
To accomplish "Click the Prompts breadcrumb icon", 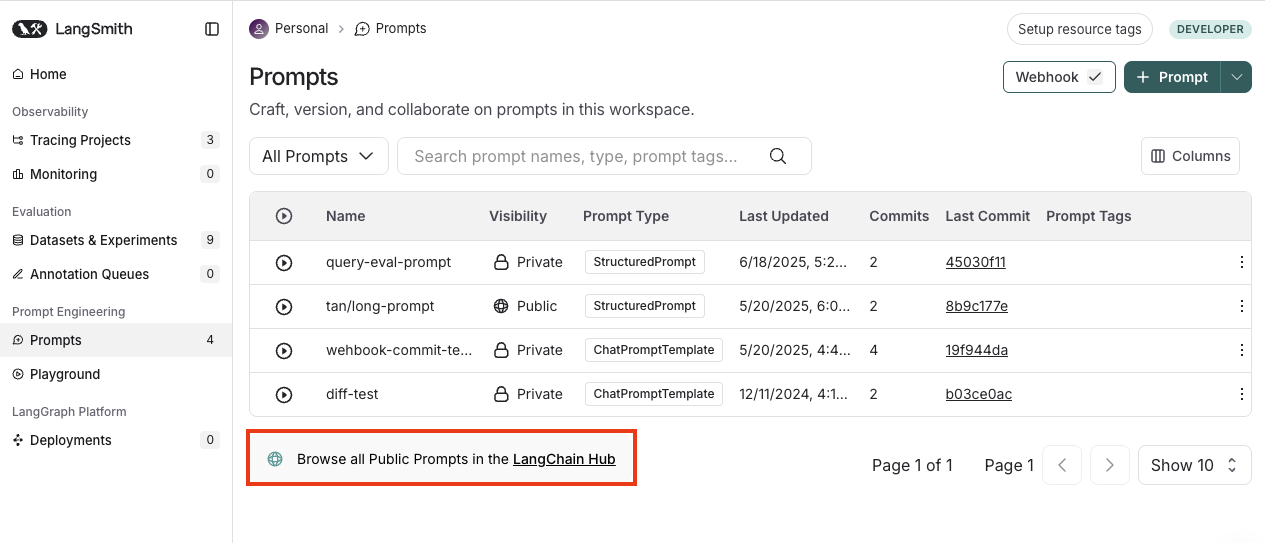I will (x=362, y=29).
